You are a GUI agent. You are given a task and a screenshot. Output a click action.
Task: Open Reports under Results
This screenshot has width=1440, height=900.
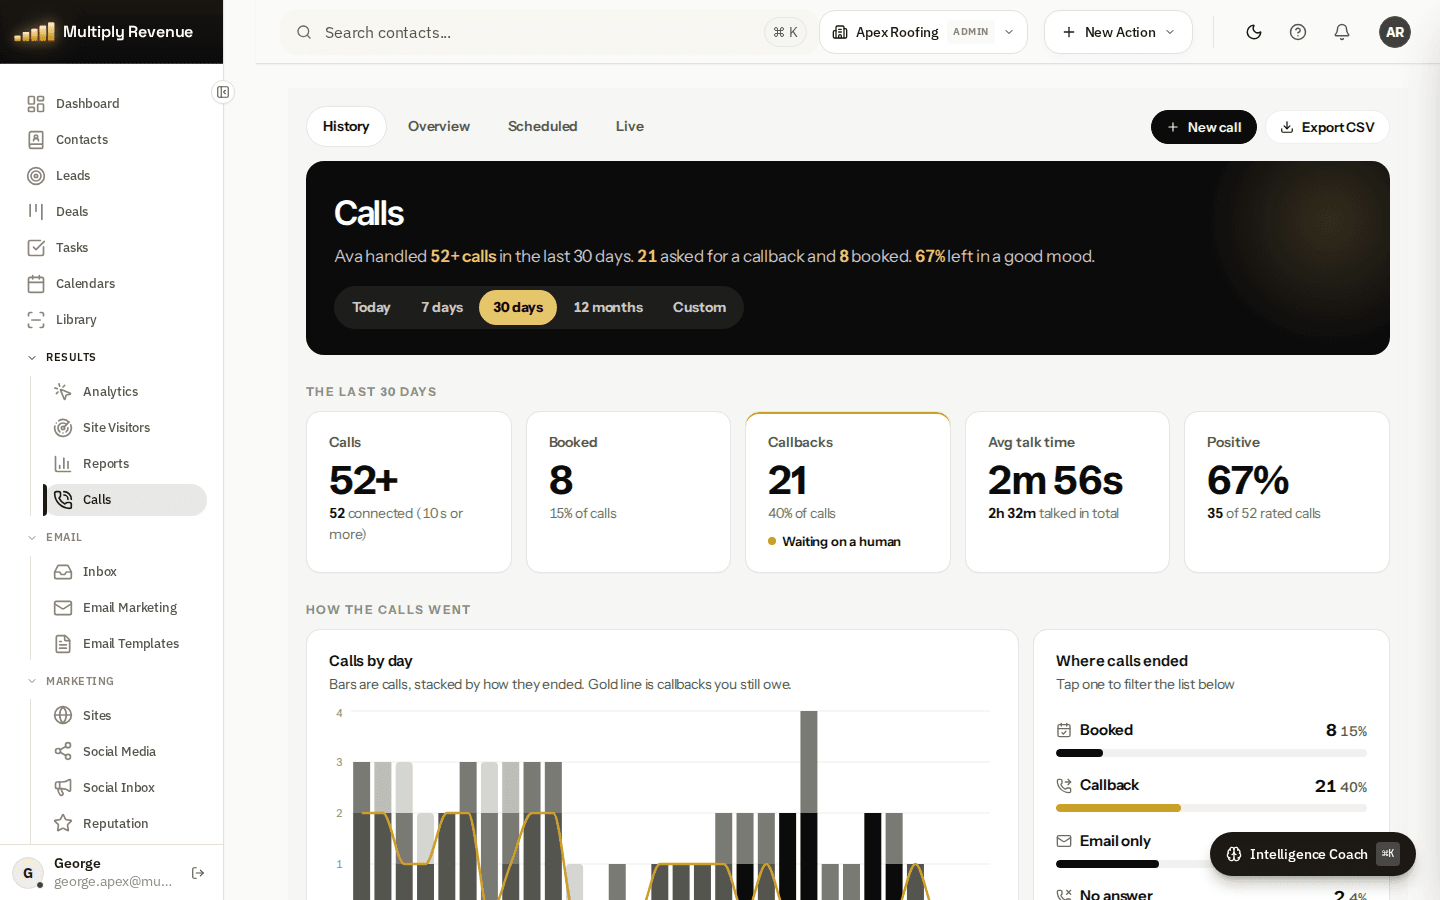pos(125,464)
